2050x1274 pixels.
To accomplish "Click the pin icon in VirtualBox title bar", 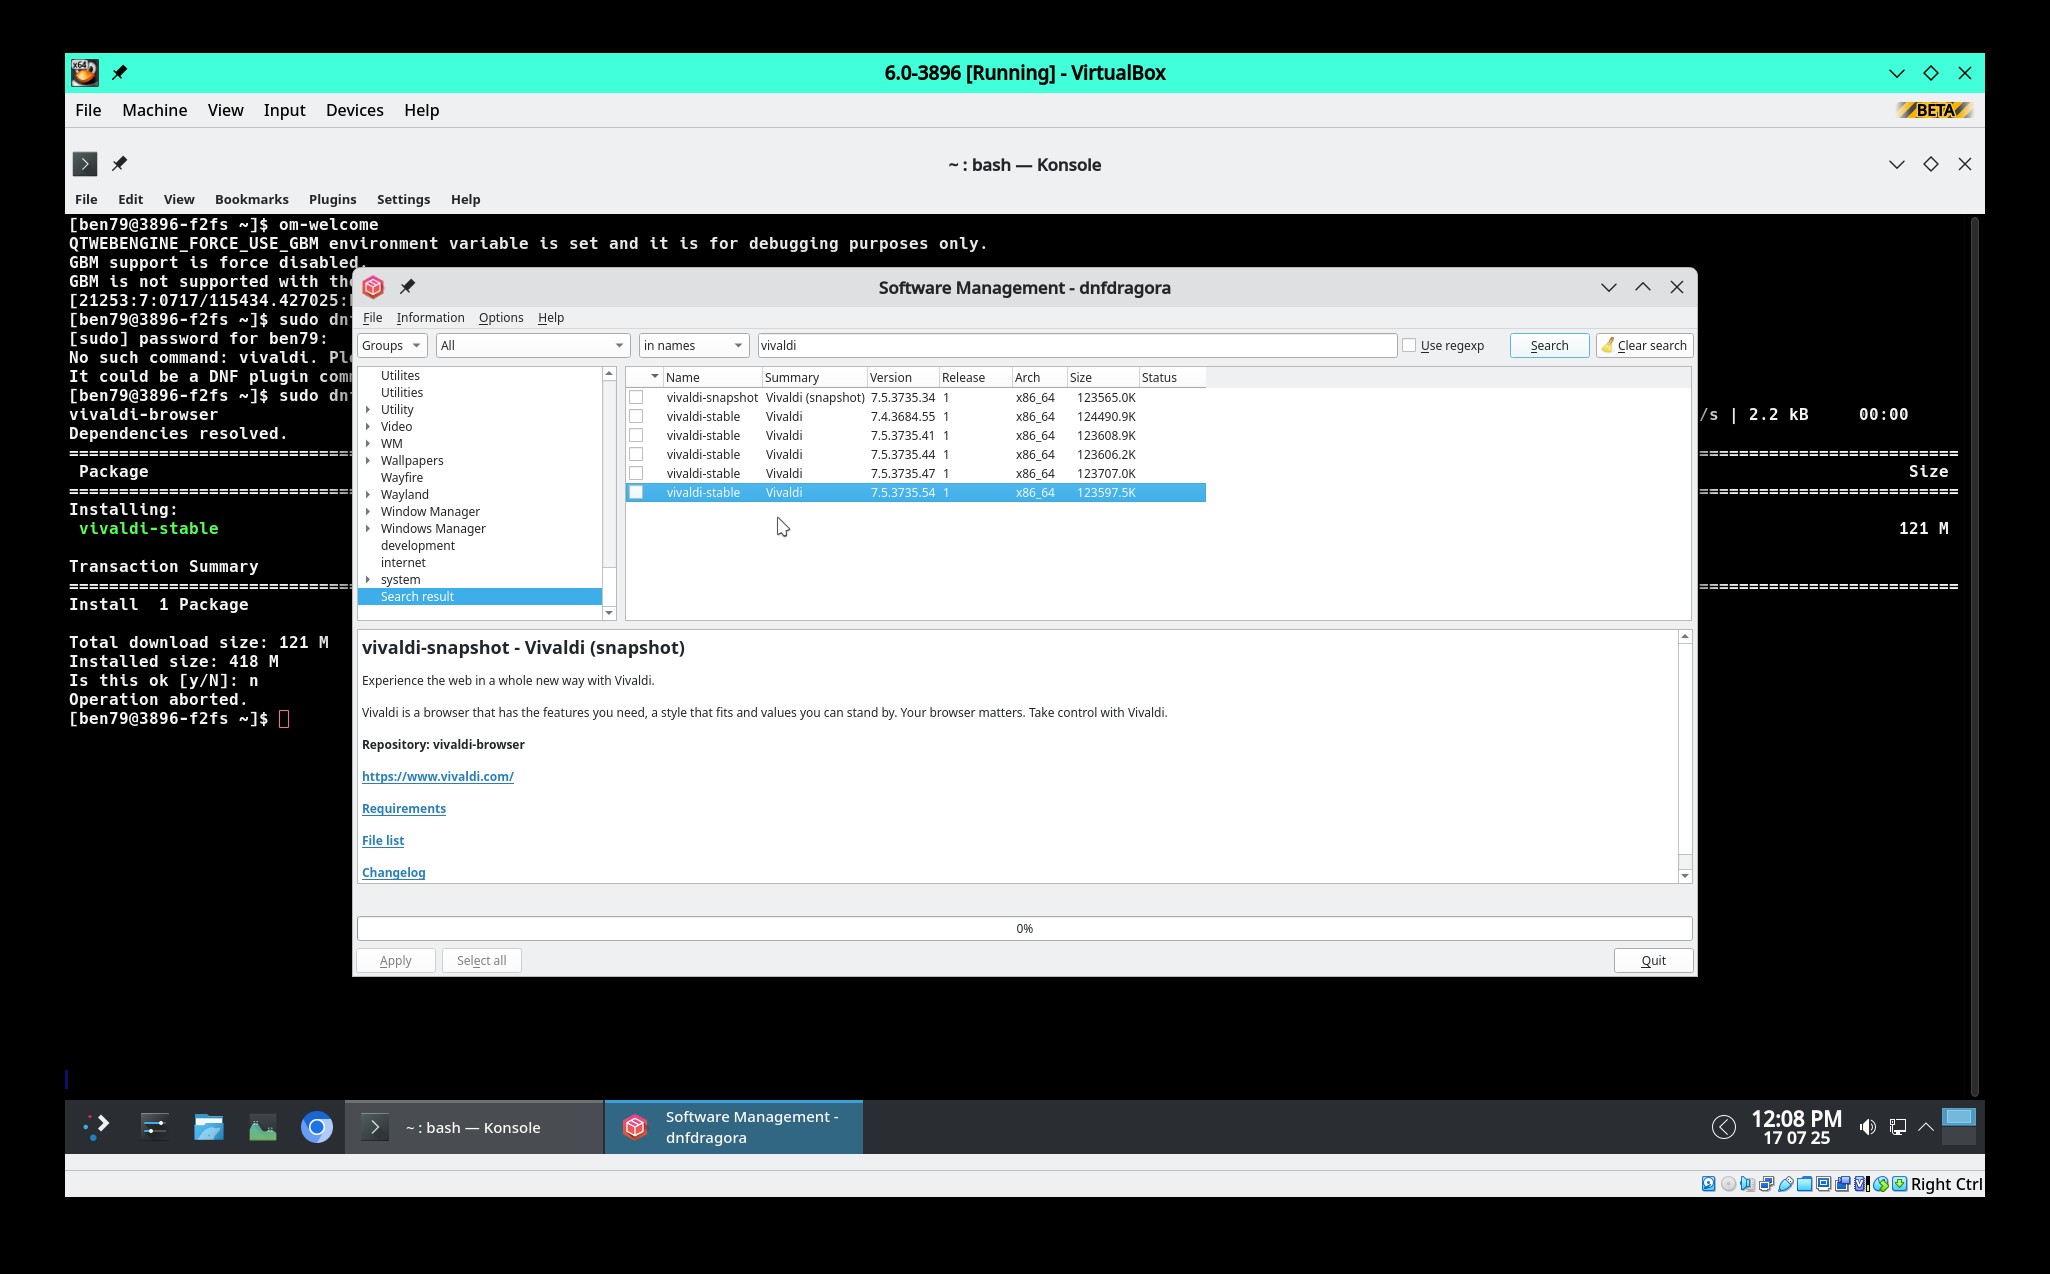I will point(119,73).
